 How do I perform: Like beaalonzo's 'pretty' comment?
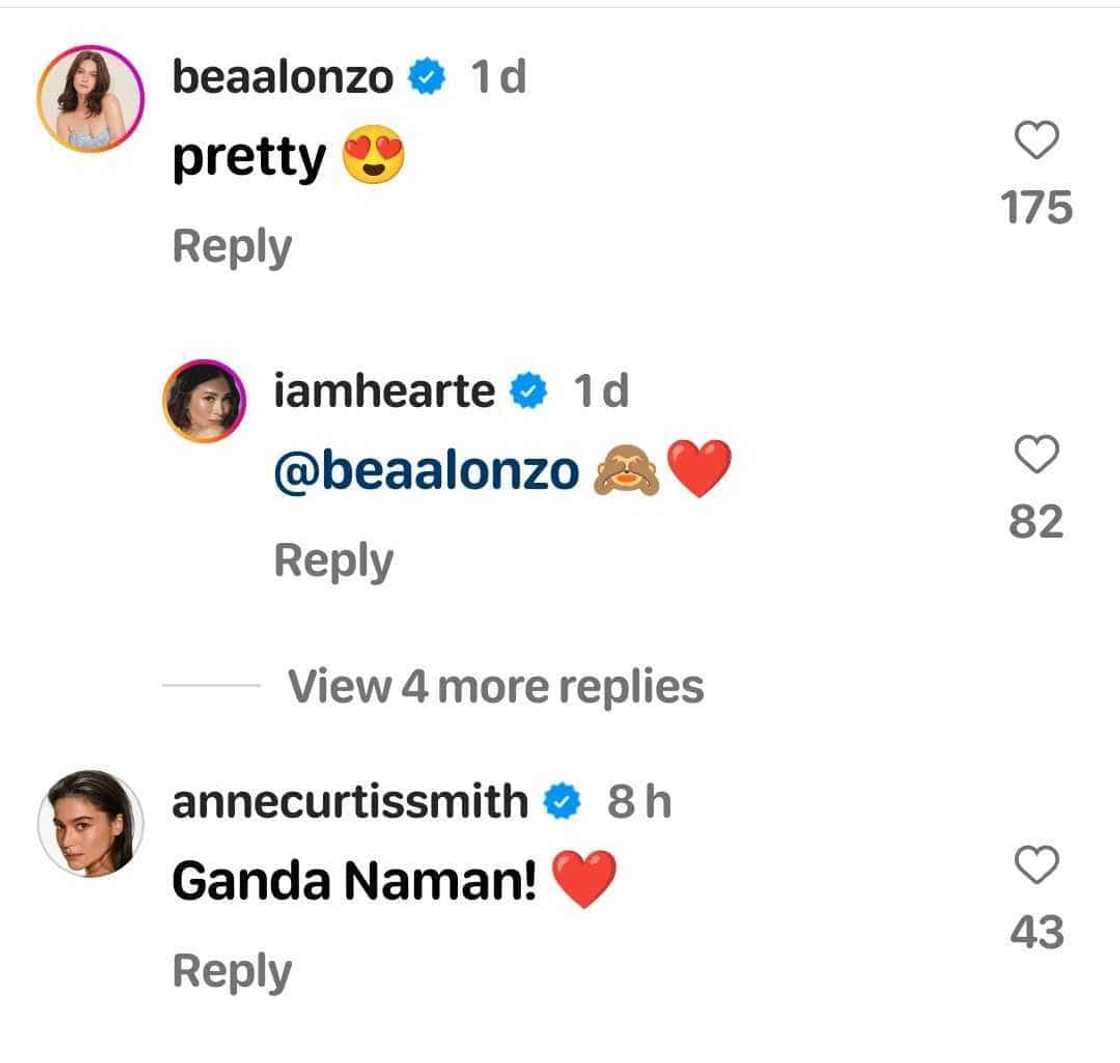click(1037, 141)
